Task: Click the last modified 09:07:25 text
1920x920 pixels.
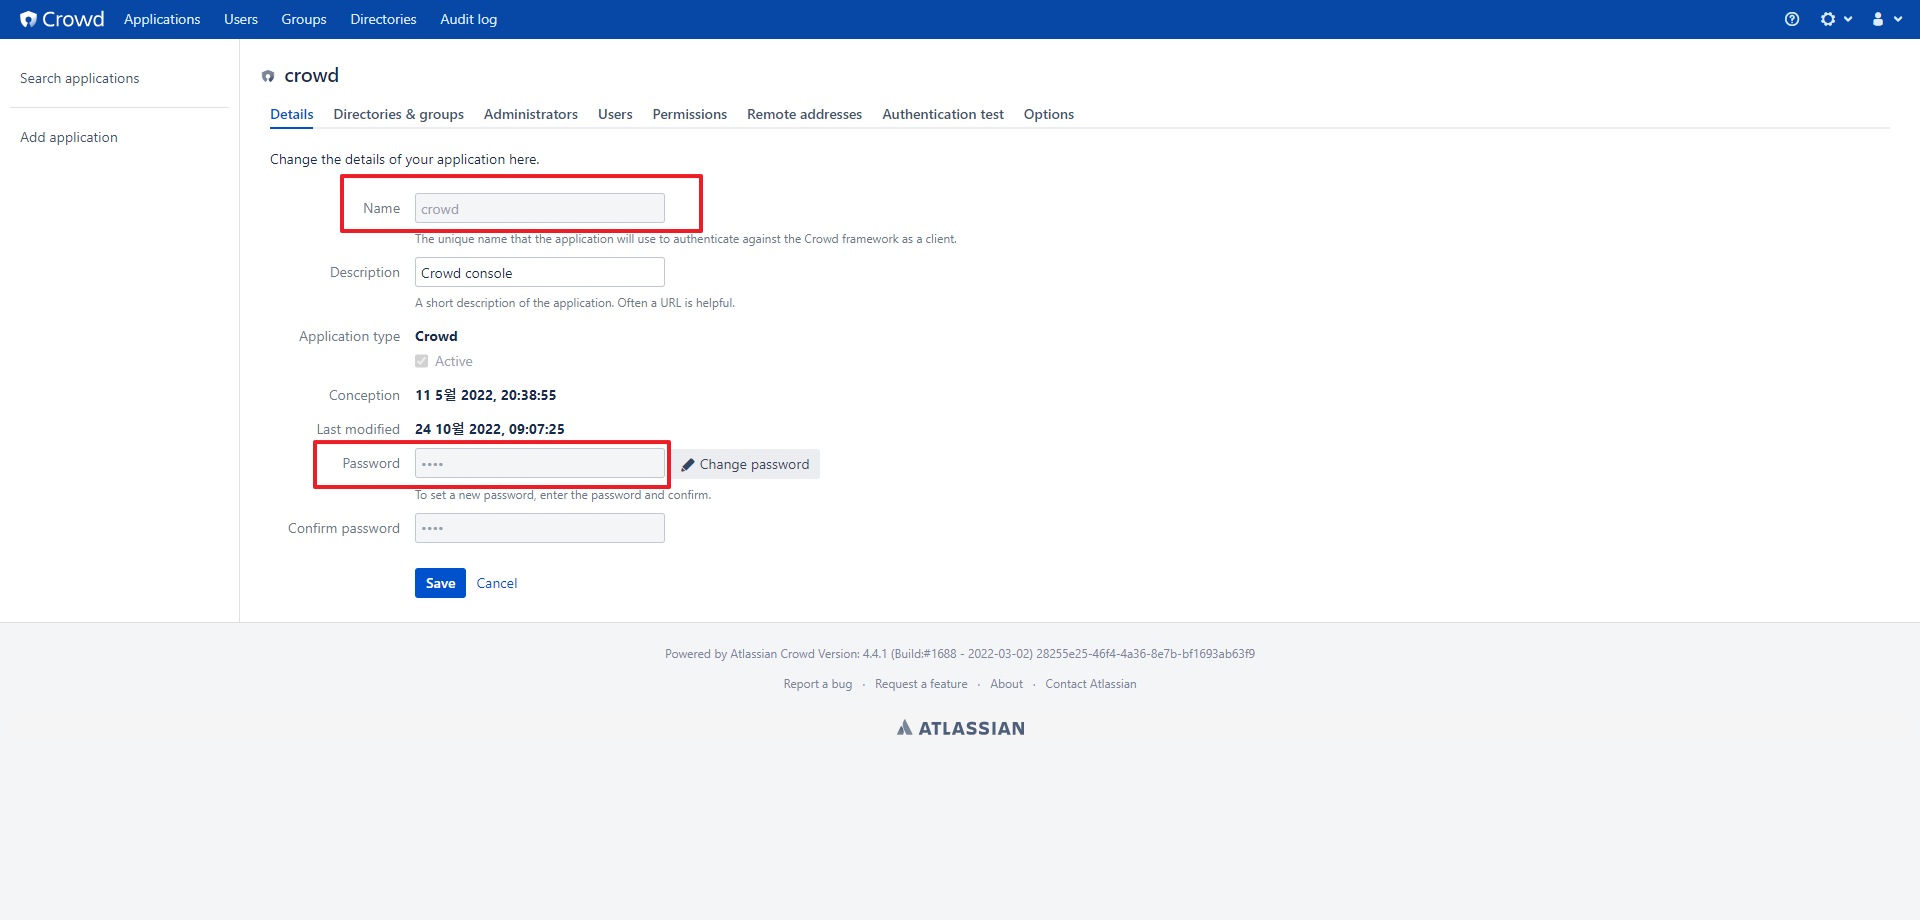Action: [x=490, y=429]
